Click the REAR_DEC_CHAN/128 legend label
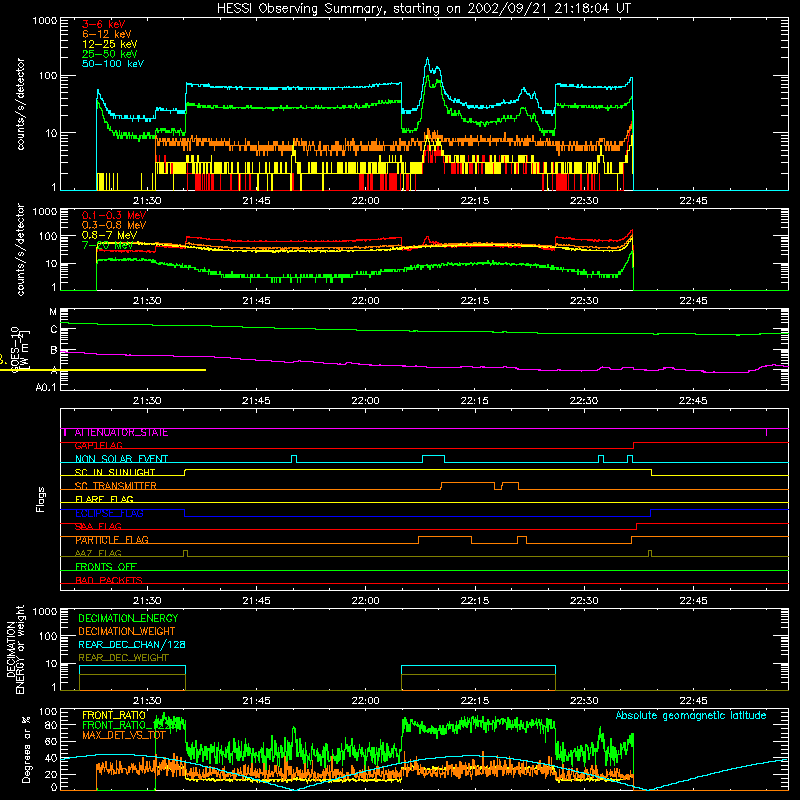The image size is (800, 800). (132, 645)
